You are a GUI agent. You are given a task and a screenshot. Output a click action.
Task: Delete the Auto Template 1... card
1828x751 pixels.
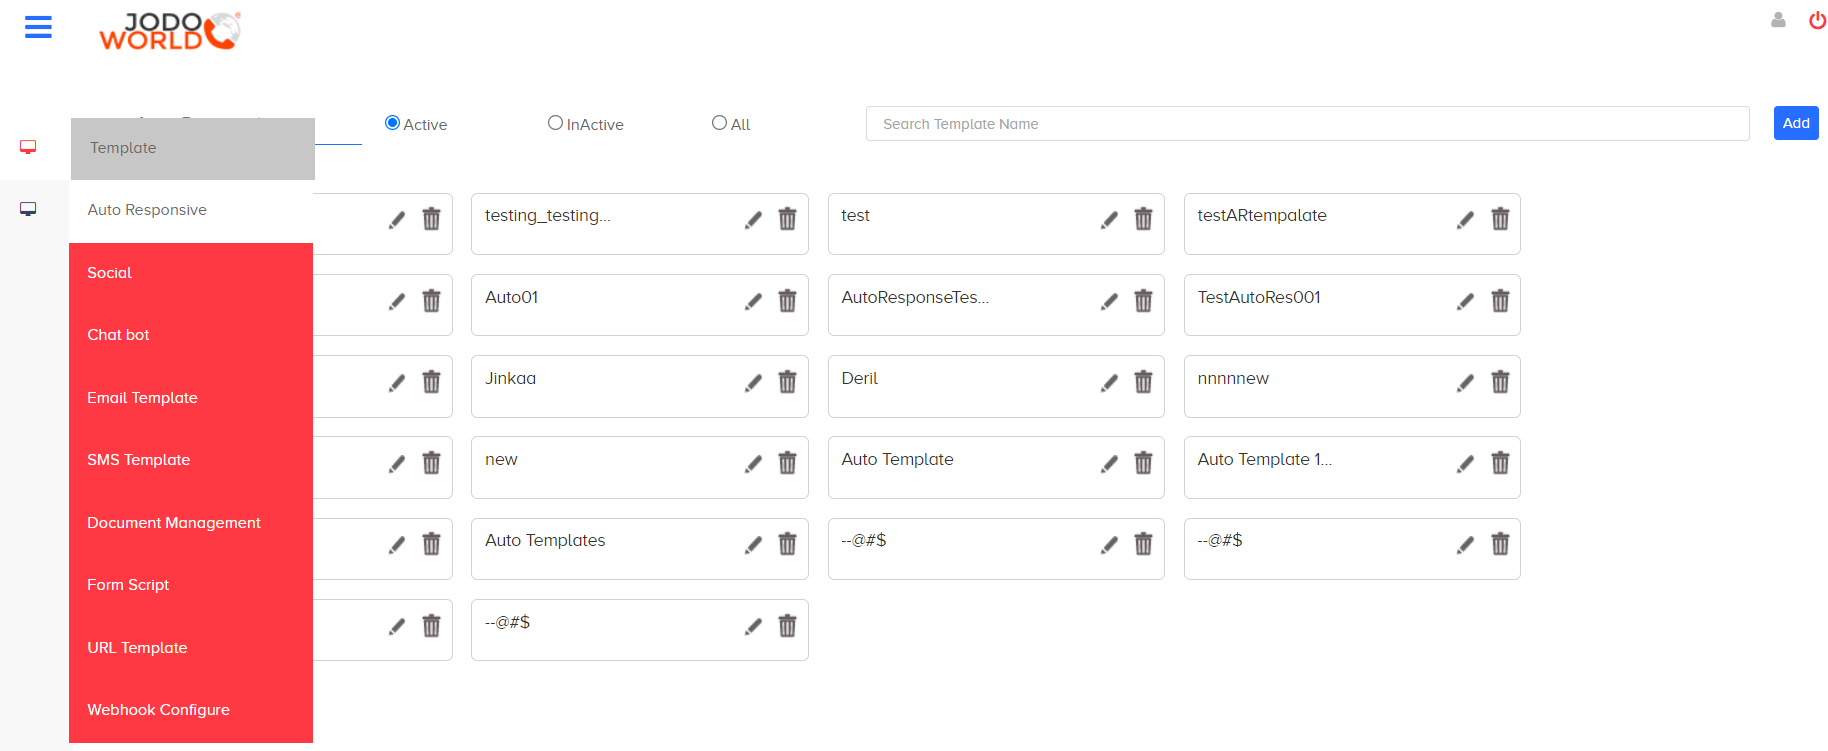(x=1500, y=462)
